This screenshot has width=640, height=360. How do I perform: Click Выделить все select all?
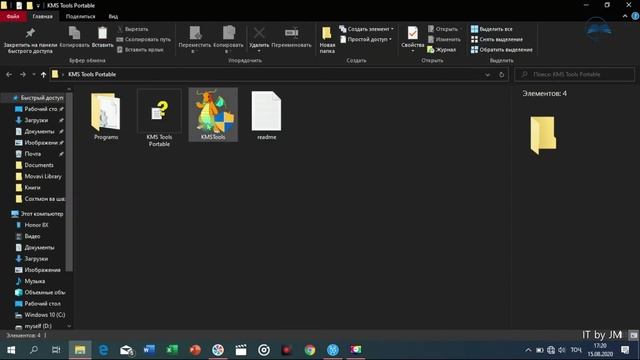pos(492,29)
